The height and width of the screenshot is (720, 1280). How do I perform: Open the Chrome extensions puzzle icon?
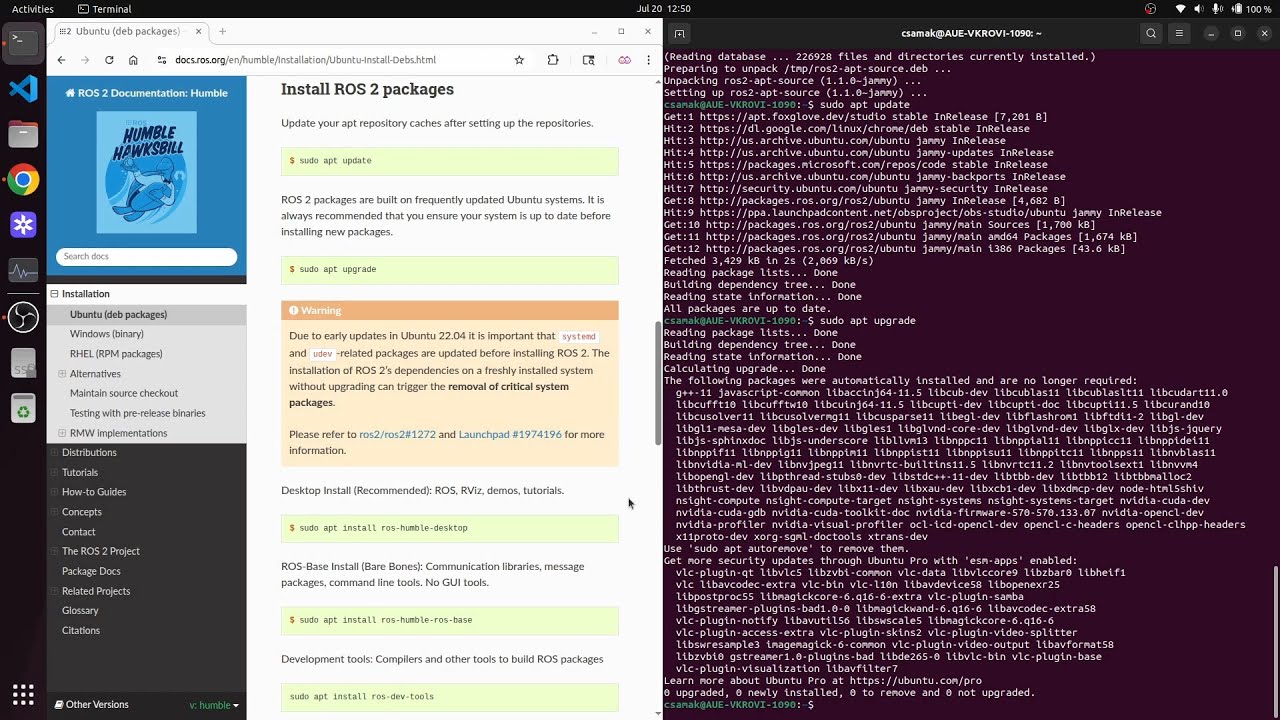point(553,60)
